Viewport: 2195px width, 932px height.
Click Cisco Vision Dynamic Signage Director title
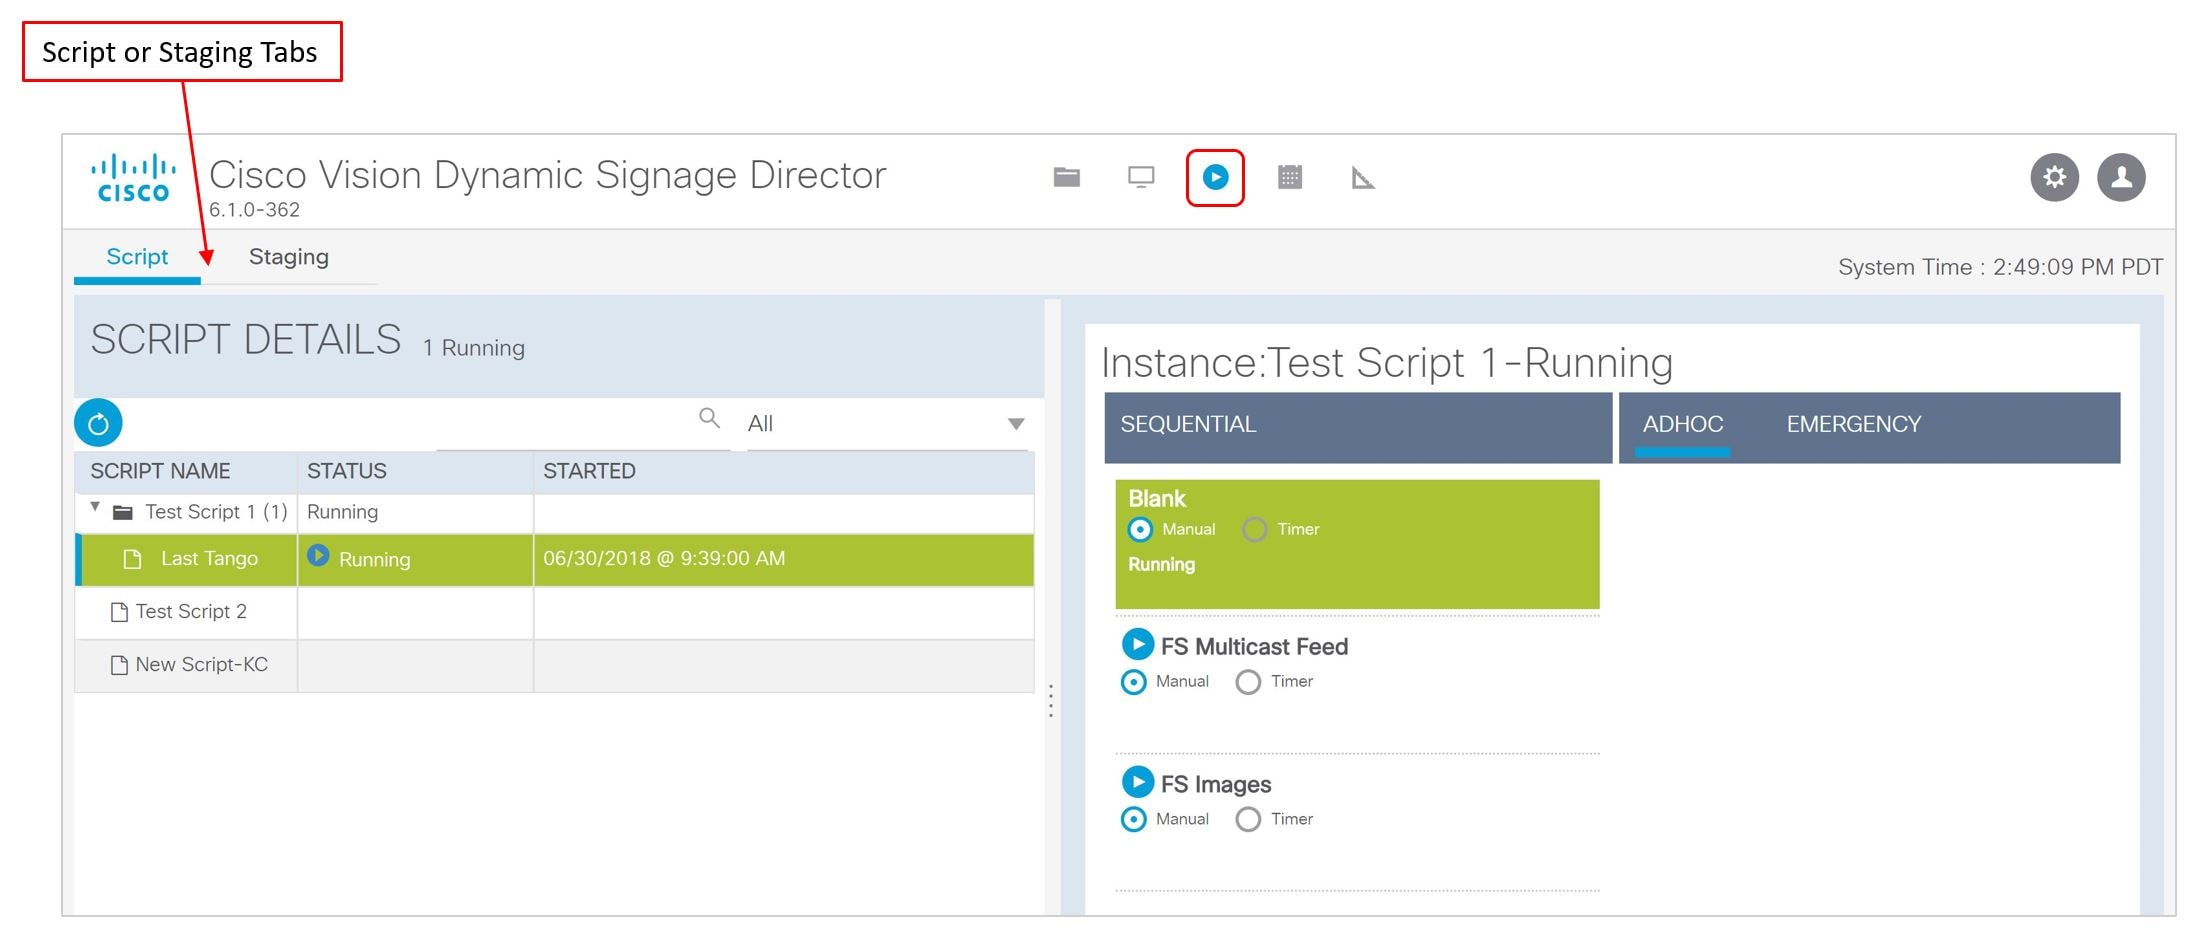[547, 175]
